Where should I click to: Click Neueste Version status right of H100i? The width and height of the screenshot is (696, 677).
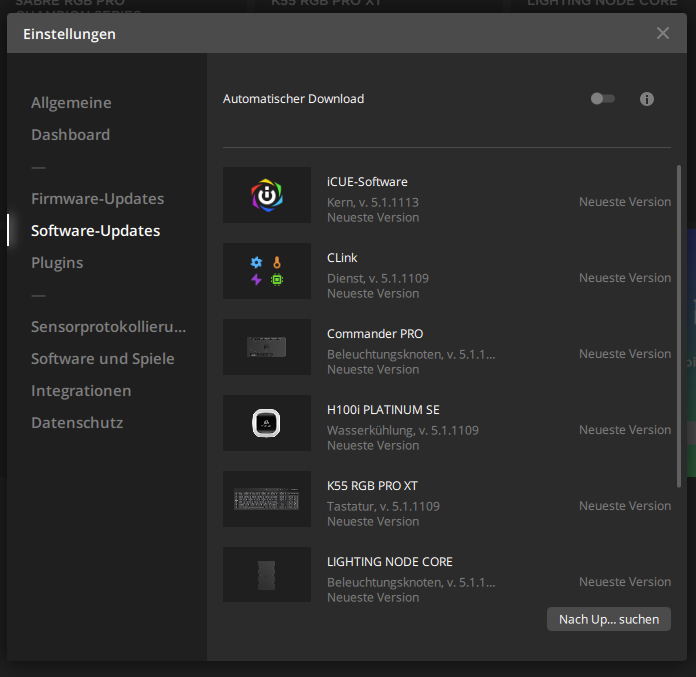click(x=625, y=430)
